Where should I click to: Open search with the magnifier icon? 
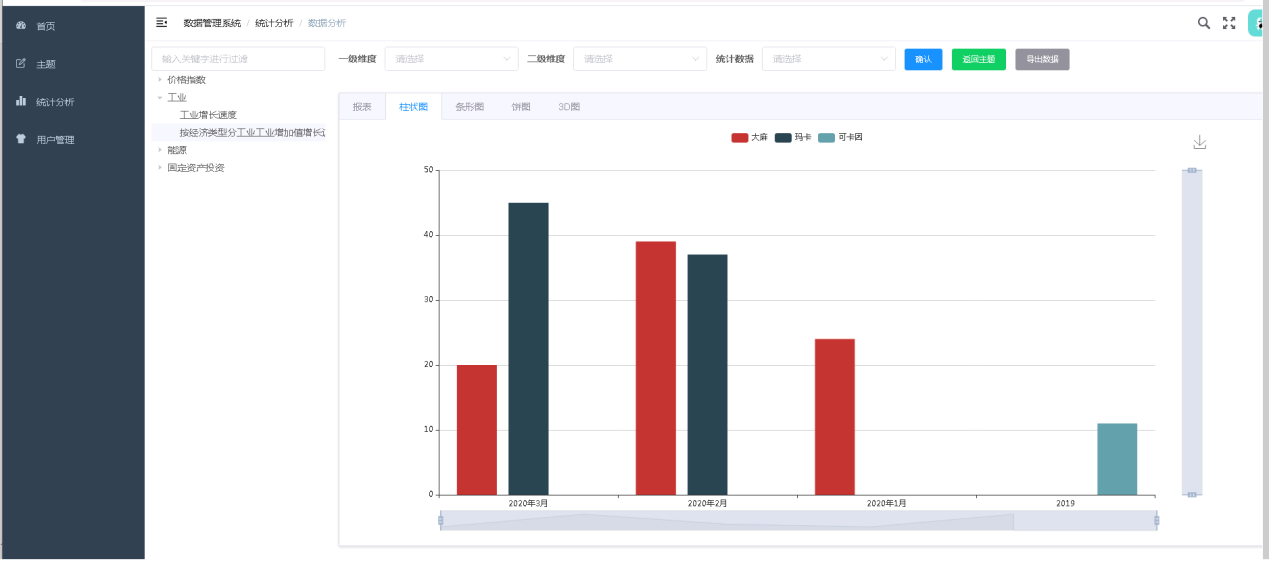pyautogui.click(x=1204, y=23)
